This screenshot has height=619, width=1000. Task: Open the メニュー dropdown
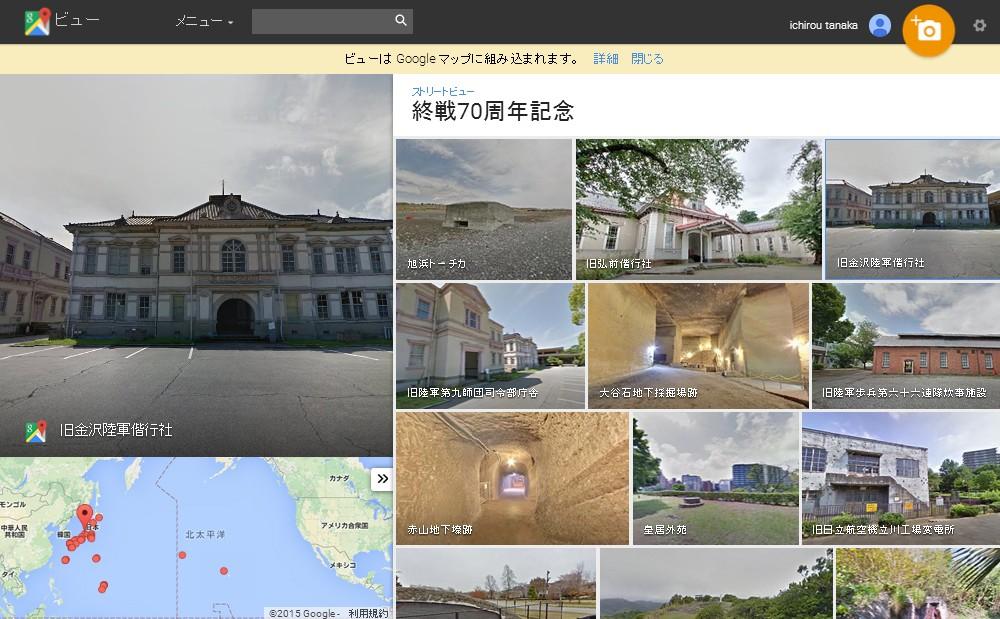(x=204, y=21)
